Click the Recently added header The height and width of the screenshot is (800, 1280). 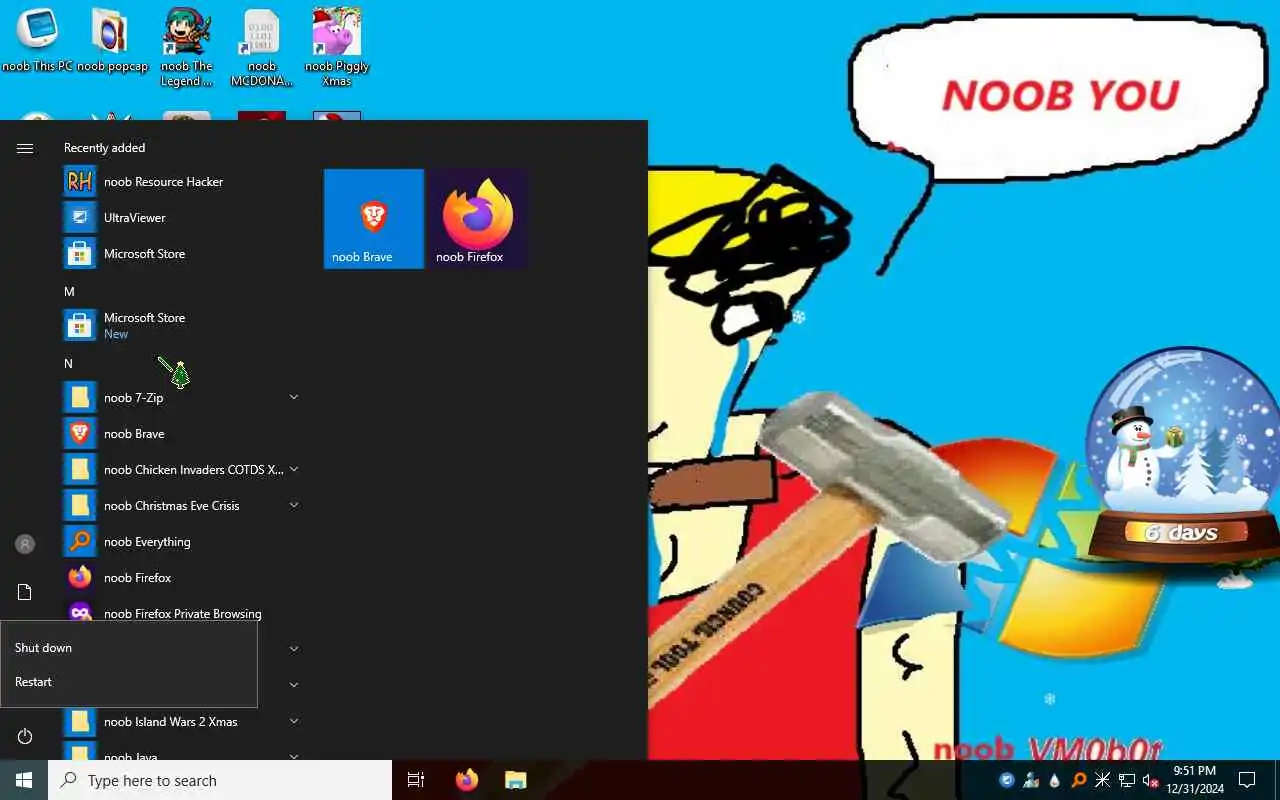(105, 148)
